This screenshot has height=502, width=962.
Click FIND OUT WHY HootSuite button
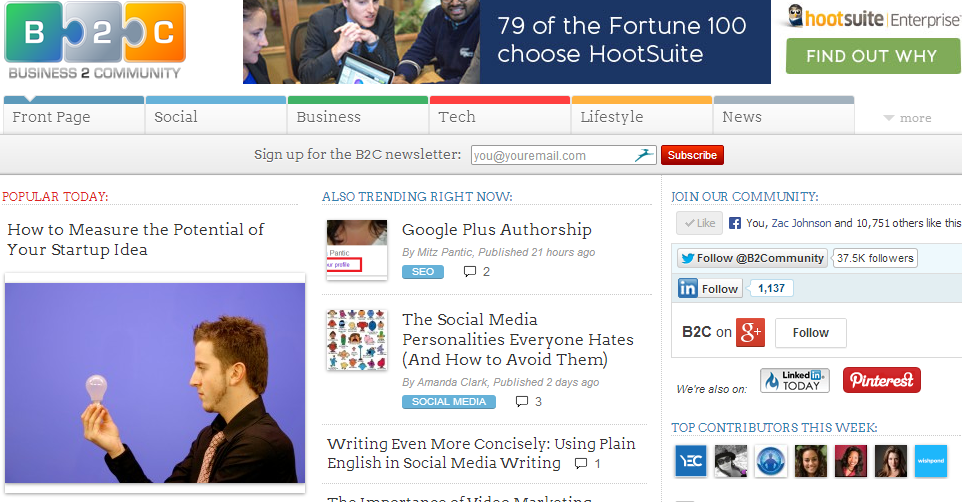[x=872, y=56]
